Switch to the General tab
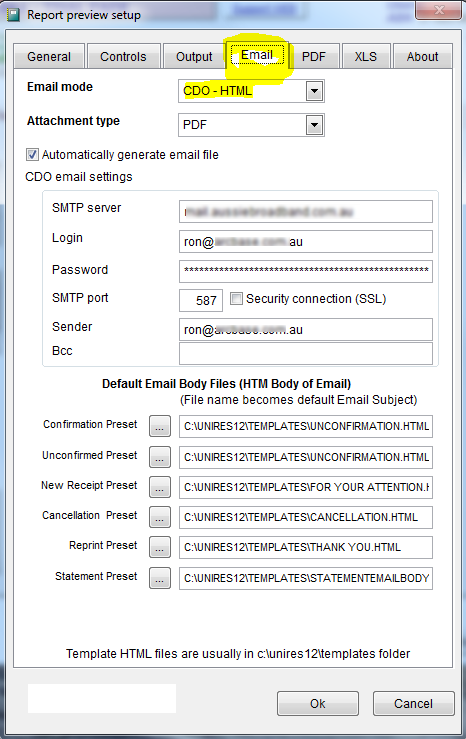466x739 pixels. click(49, 57)
